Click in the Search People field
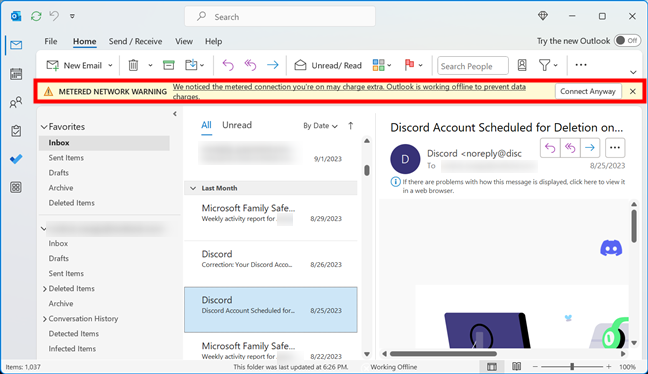648x374 pixels. coord(473,66)
